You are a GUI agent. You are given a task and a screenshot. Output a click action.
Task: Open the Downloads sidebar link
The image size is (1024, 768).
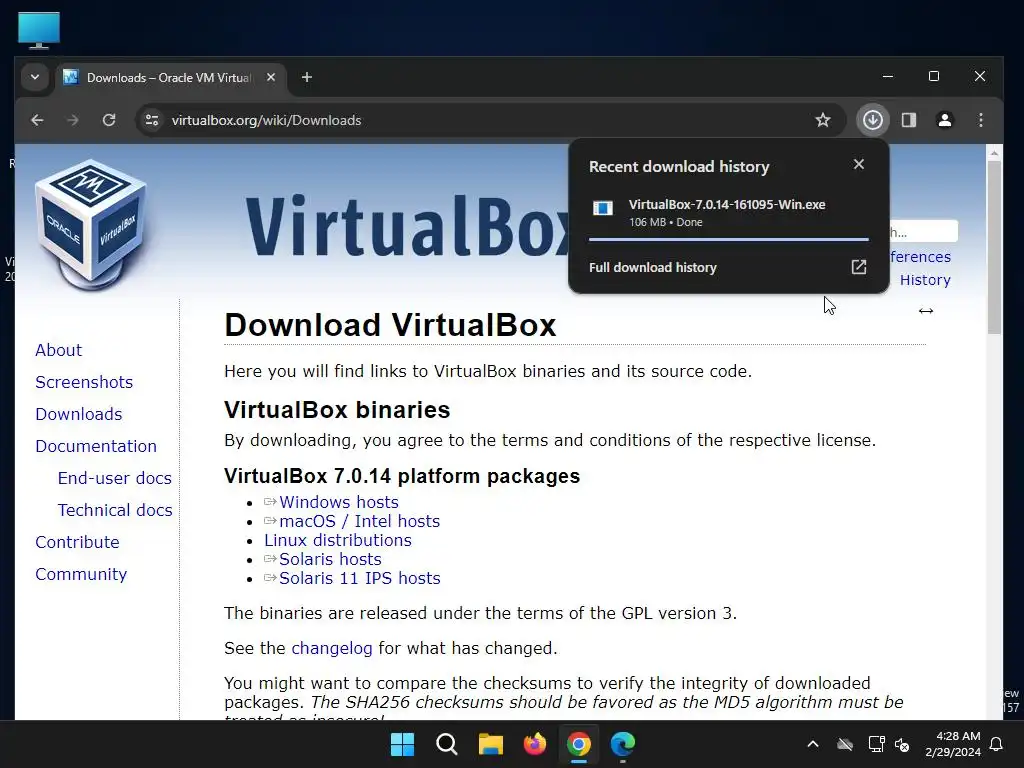79,414
